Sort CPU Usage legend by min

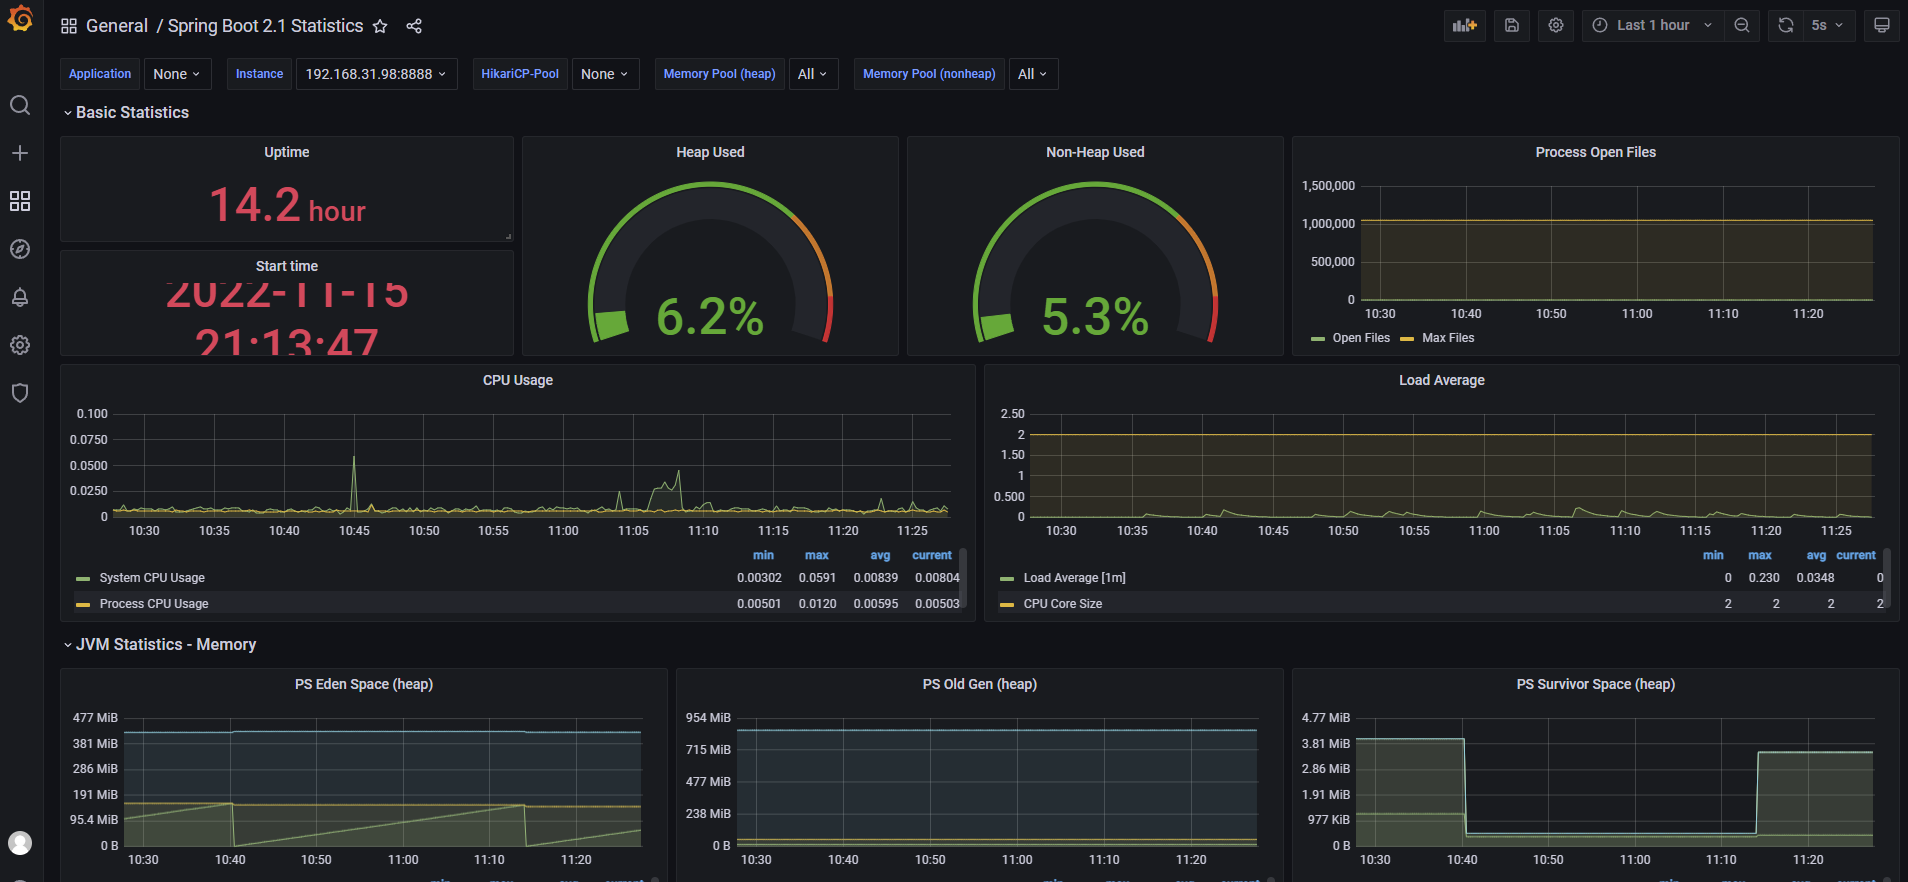763,555
